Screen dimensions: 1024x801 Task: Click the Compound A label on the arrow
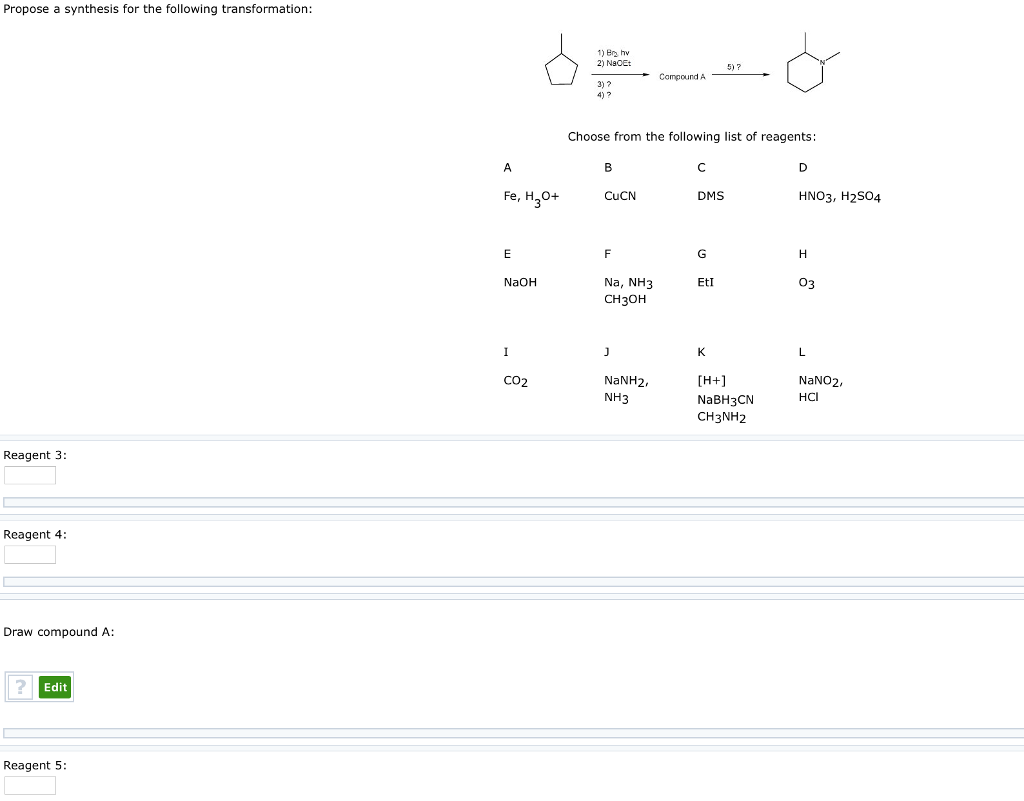pyautogui.click(x=682, y=76)
